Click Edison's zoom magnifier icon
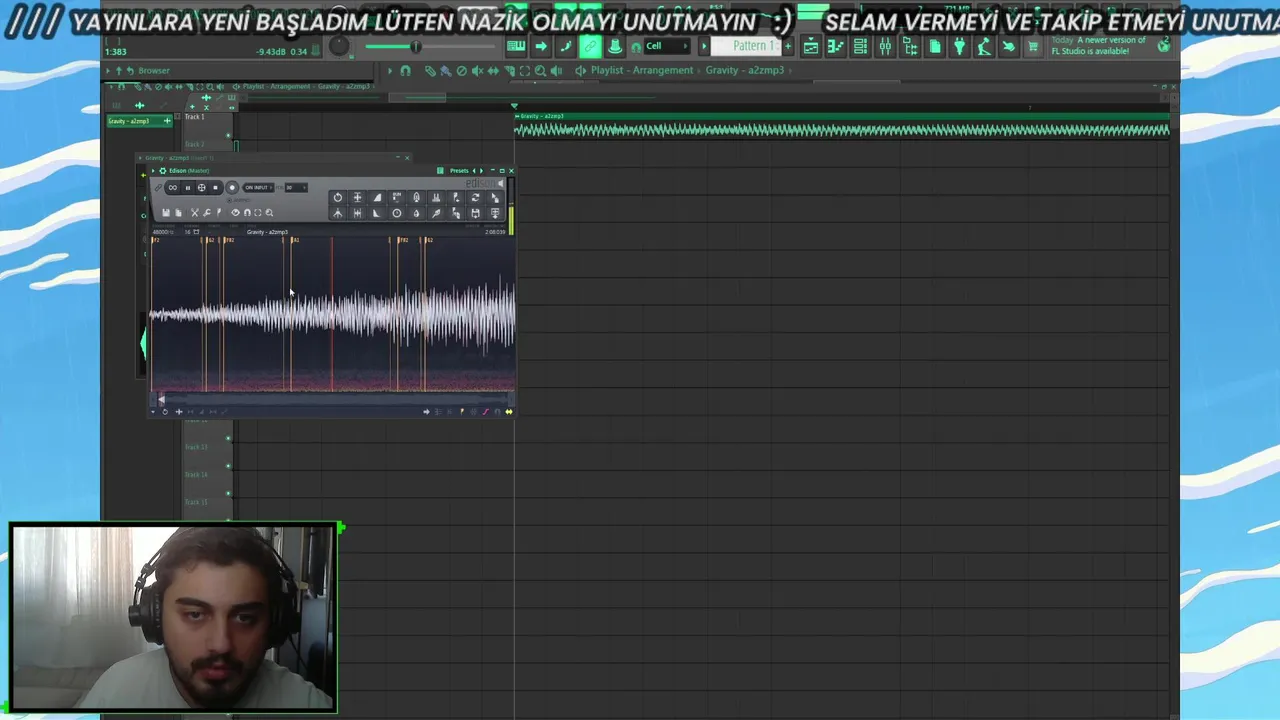 pos(269,213)
